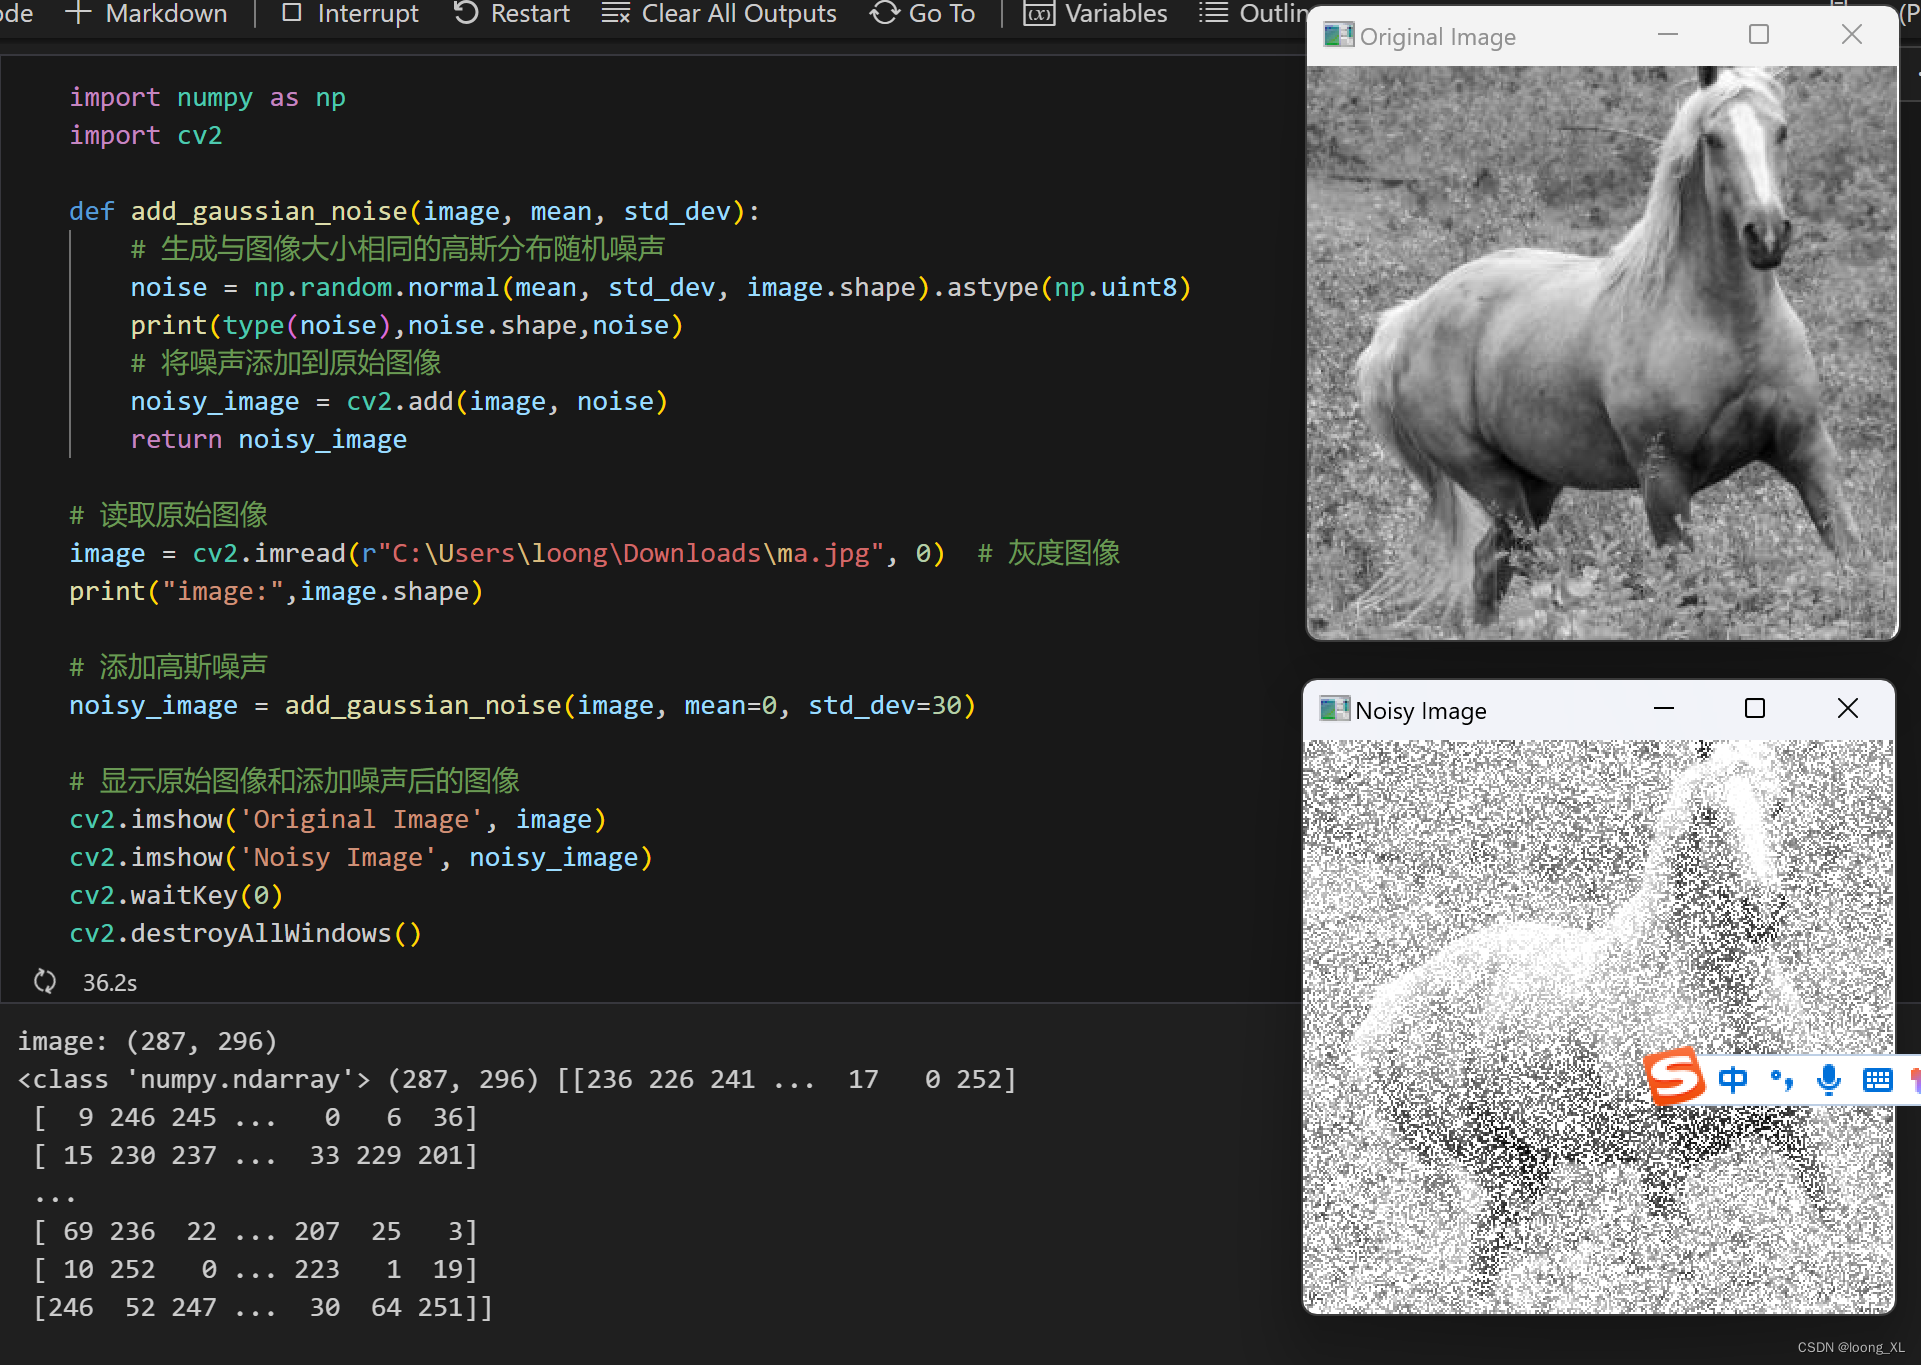The image size is (1921, 1365).
Task: Click the cv2.destroyAllWindows() line
Action: 245,933
